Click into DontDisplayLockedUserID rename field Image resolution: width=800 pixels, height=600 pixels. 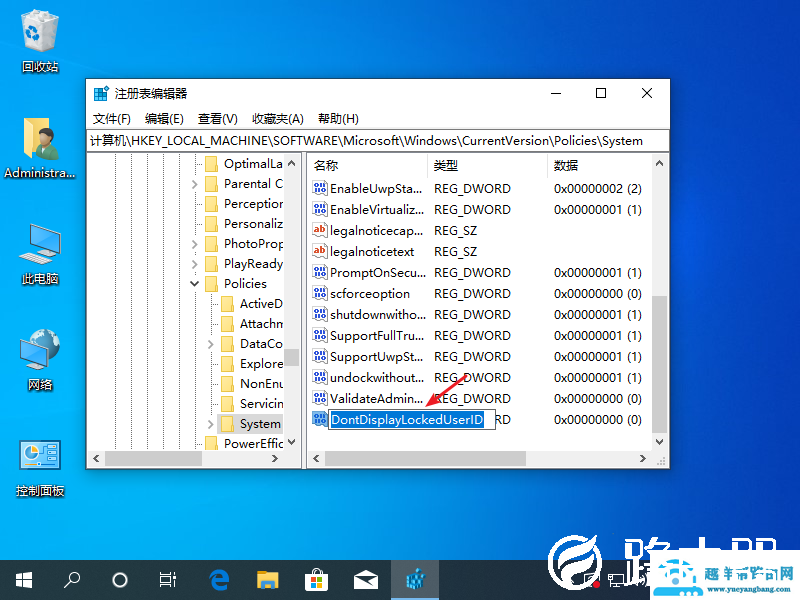(412, 419)
